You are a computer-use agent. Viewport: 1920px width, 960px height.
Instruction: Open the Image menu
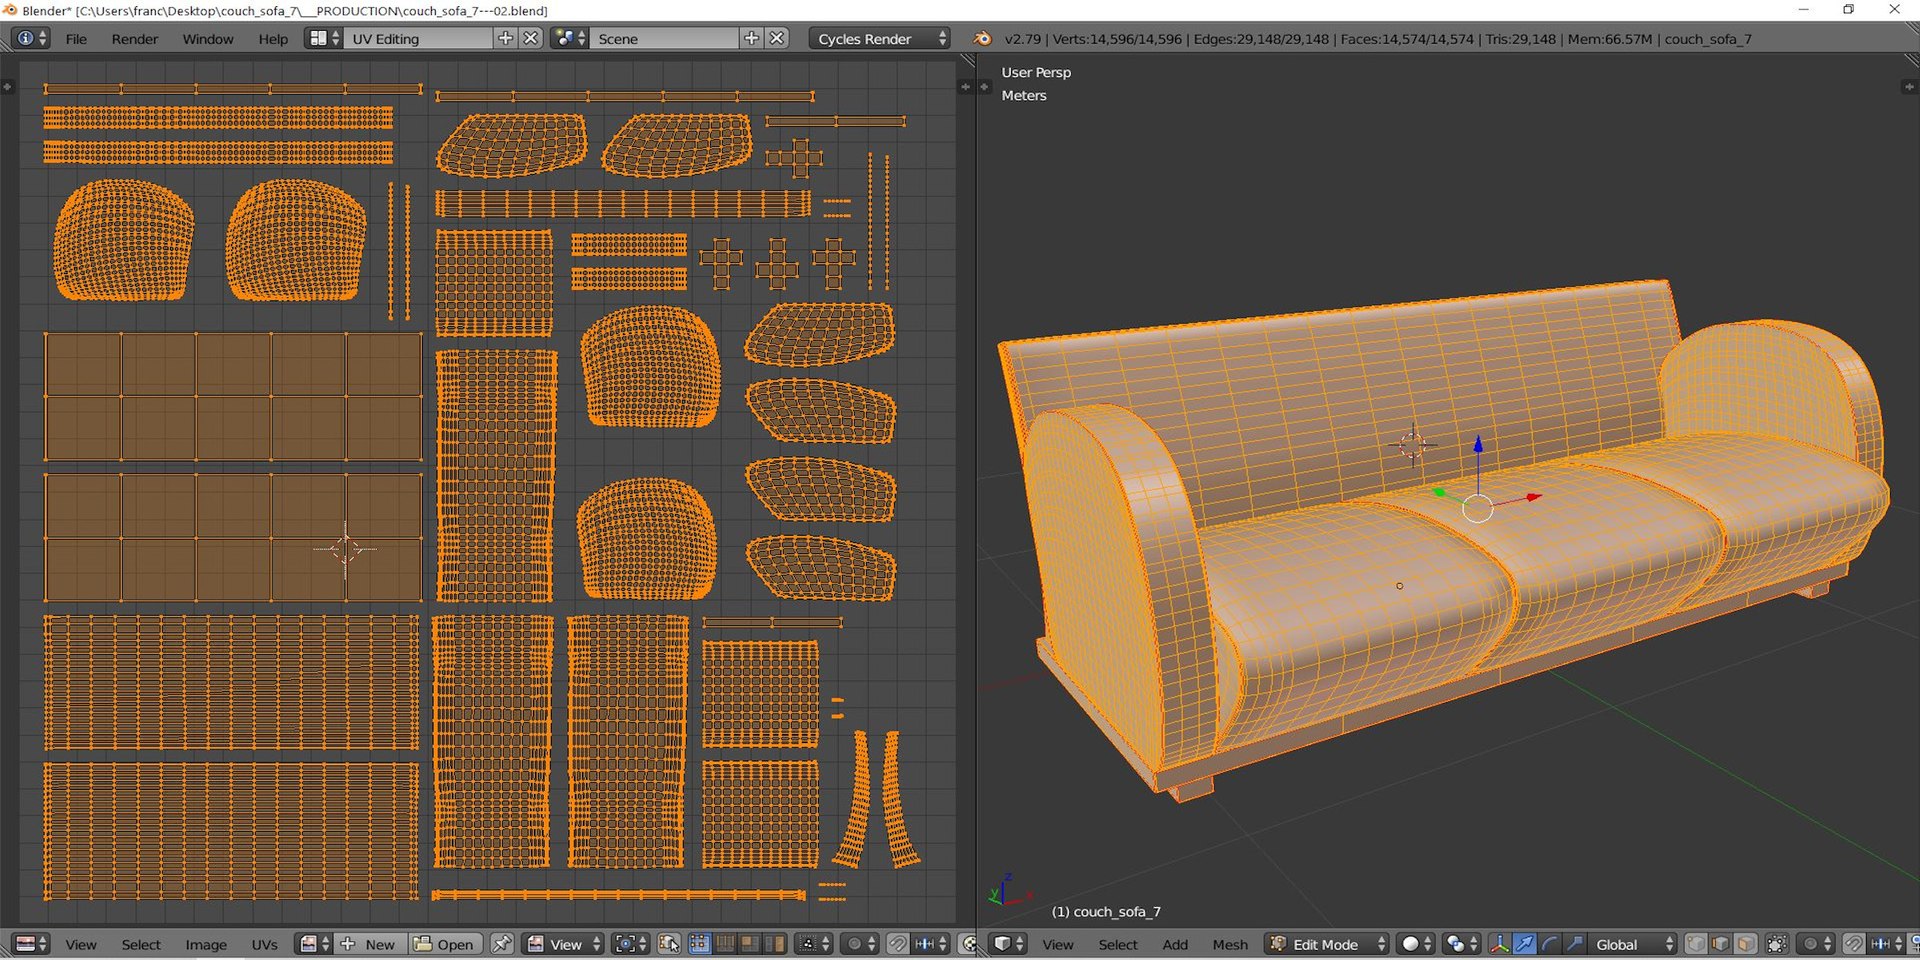click(x=206, y=944)
